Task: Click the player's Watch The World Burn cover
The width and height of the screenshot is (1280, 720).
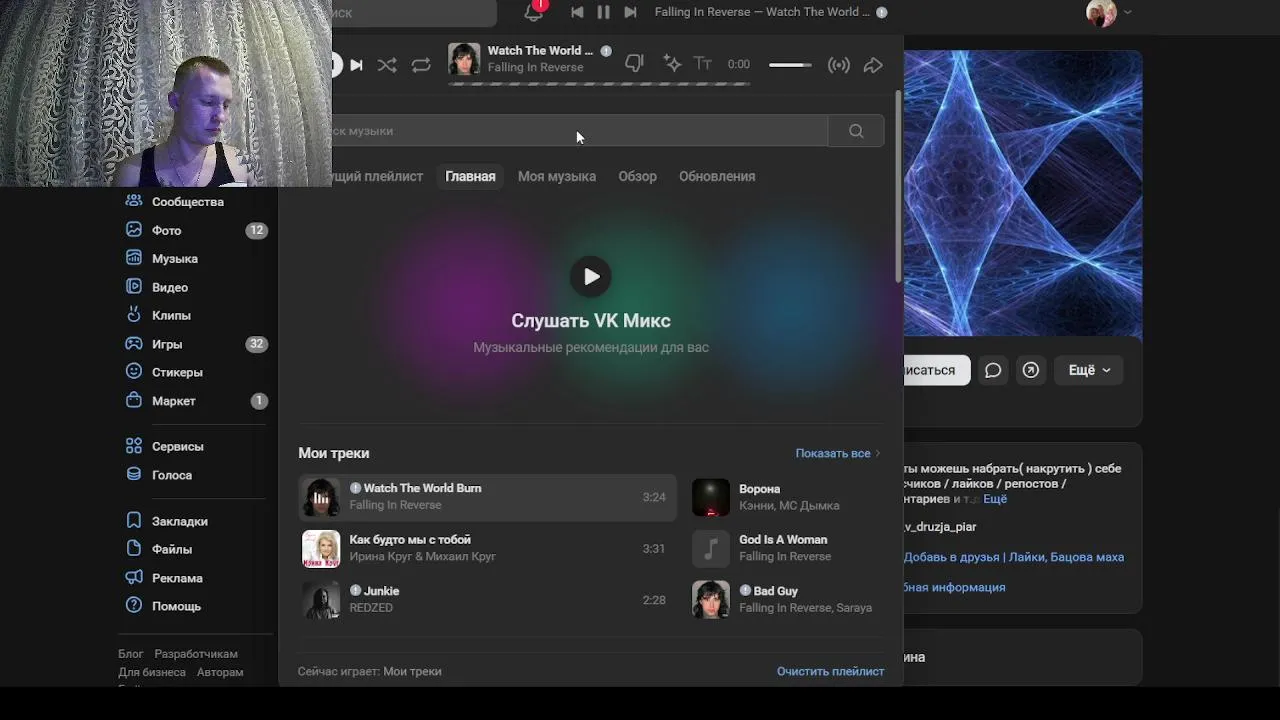Action: point(464,59)
